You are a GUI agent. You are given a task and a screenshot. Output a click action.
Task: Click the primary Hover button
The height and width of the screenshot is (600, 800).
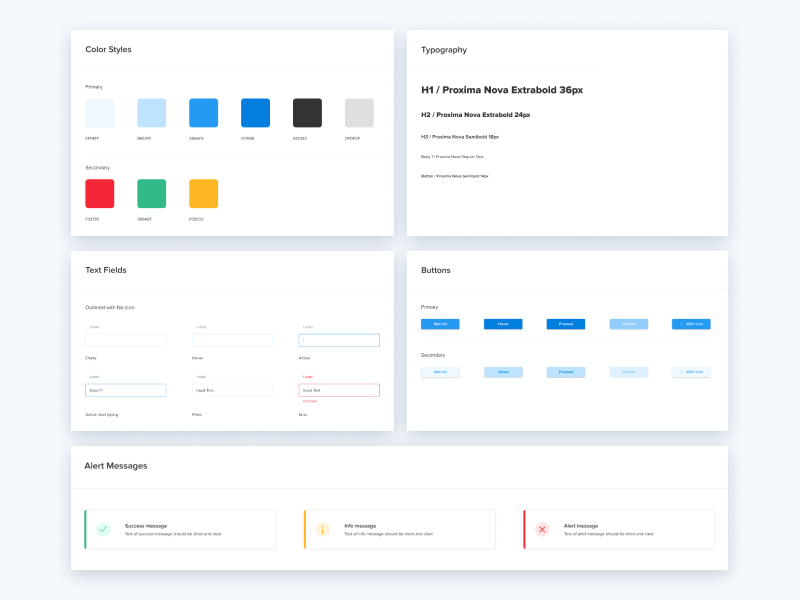coord(503,324)
